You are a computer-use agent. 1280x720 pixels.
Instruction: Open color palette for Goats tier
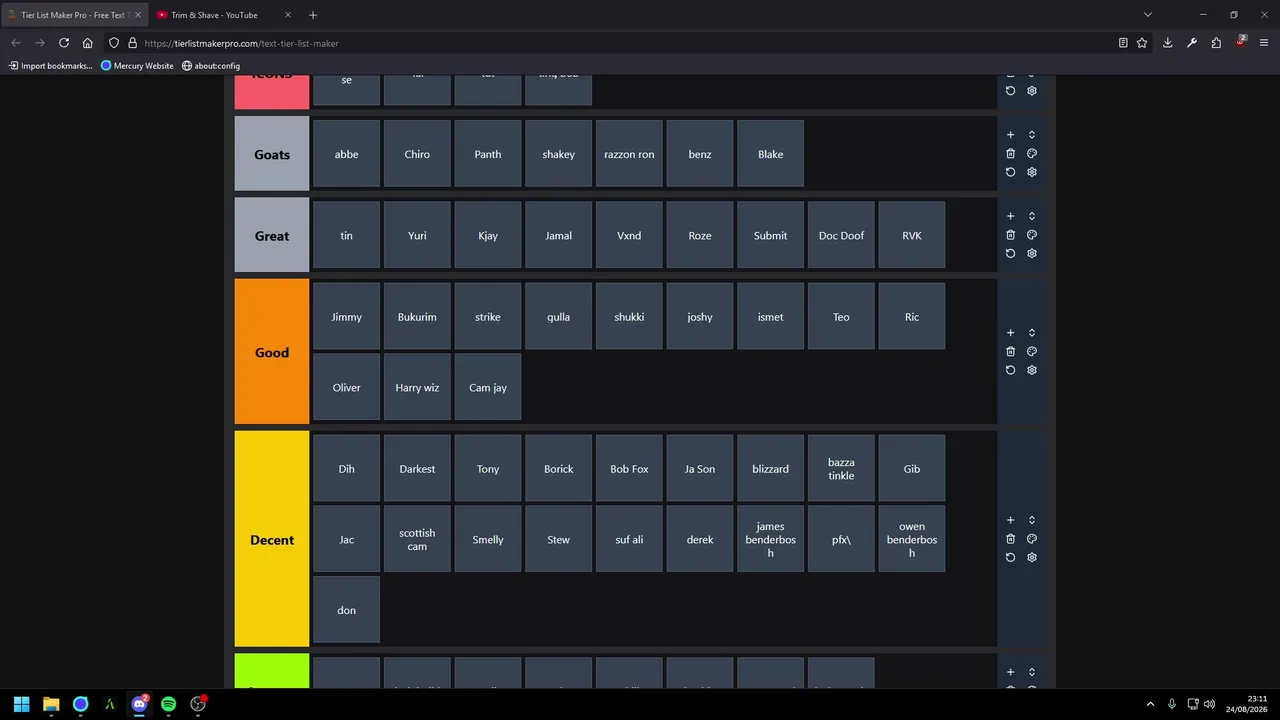(1032, 154)
